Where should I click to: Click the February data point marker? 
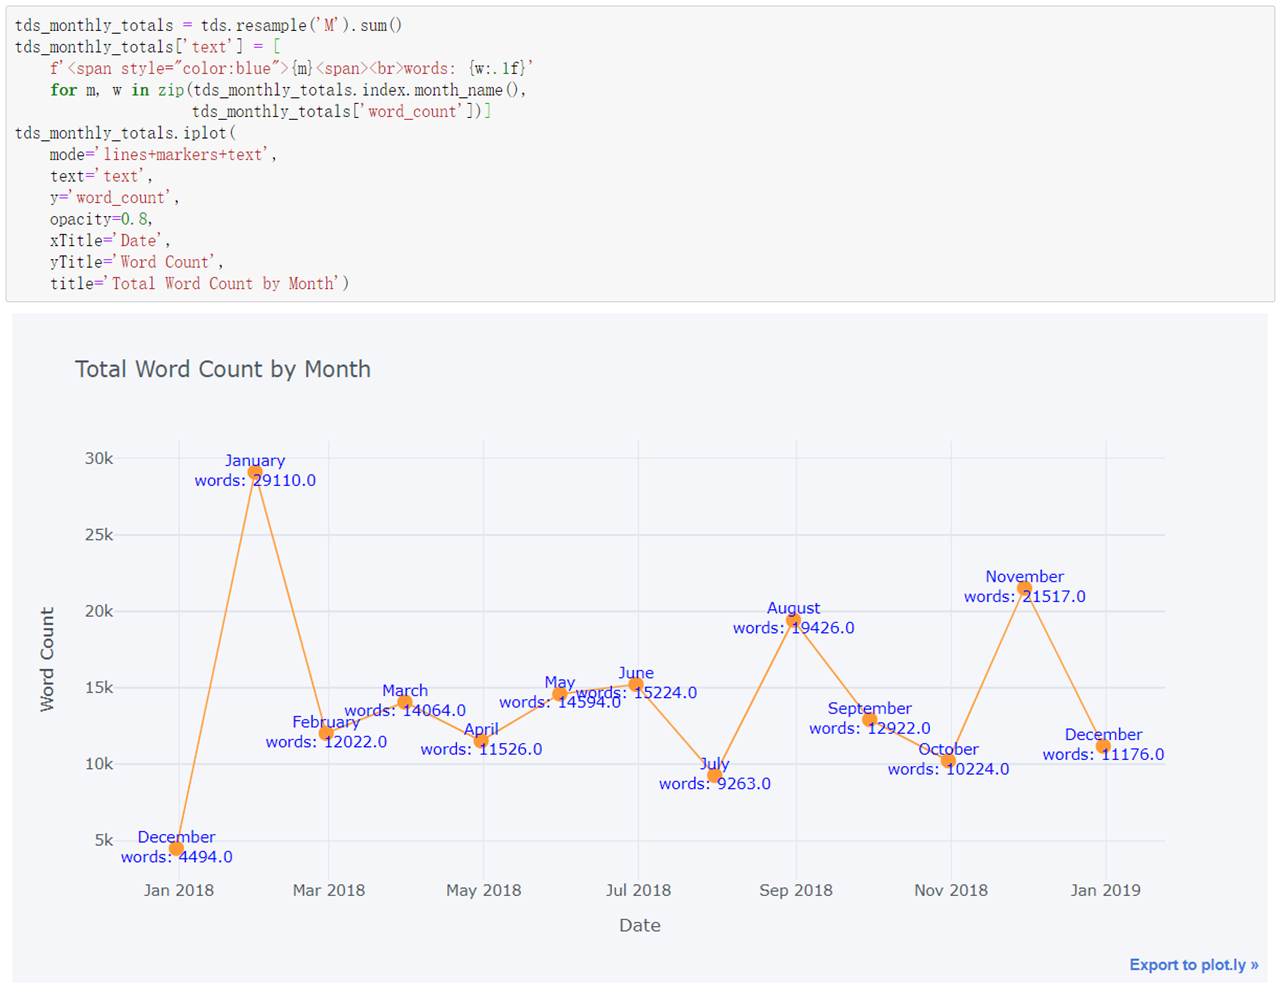326,731
